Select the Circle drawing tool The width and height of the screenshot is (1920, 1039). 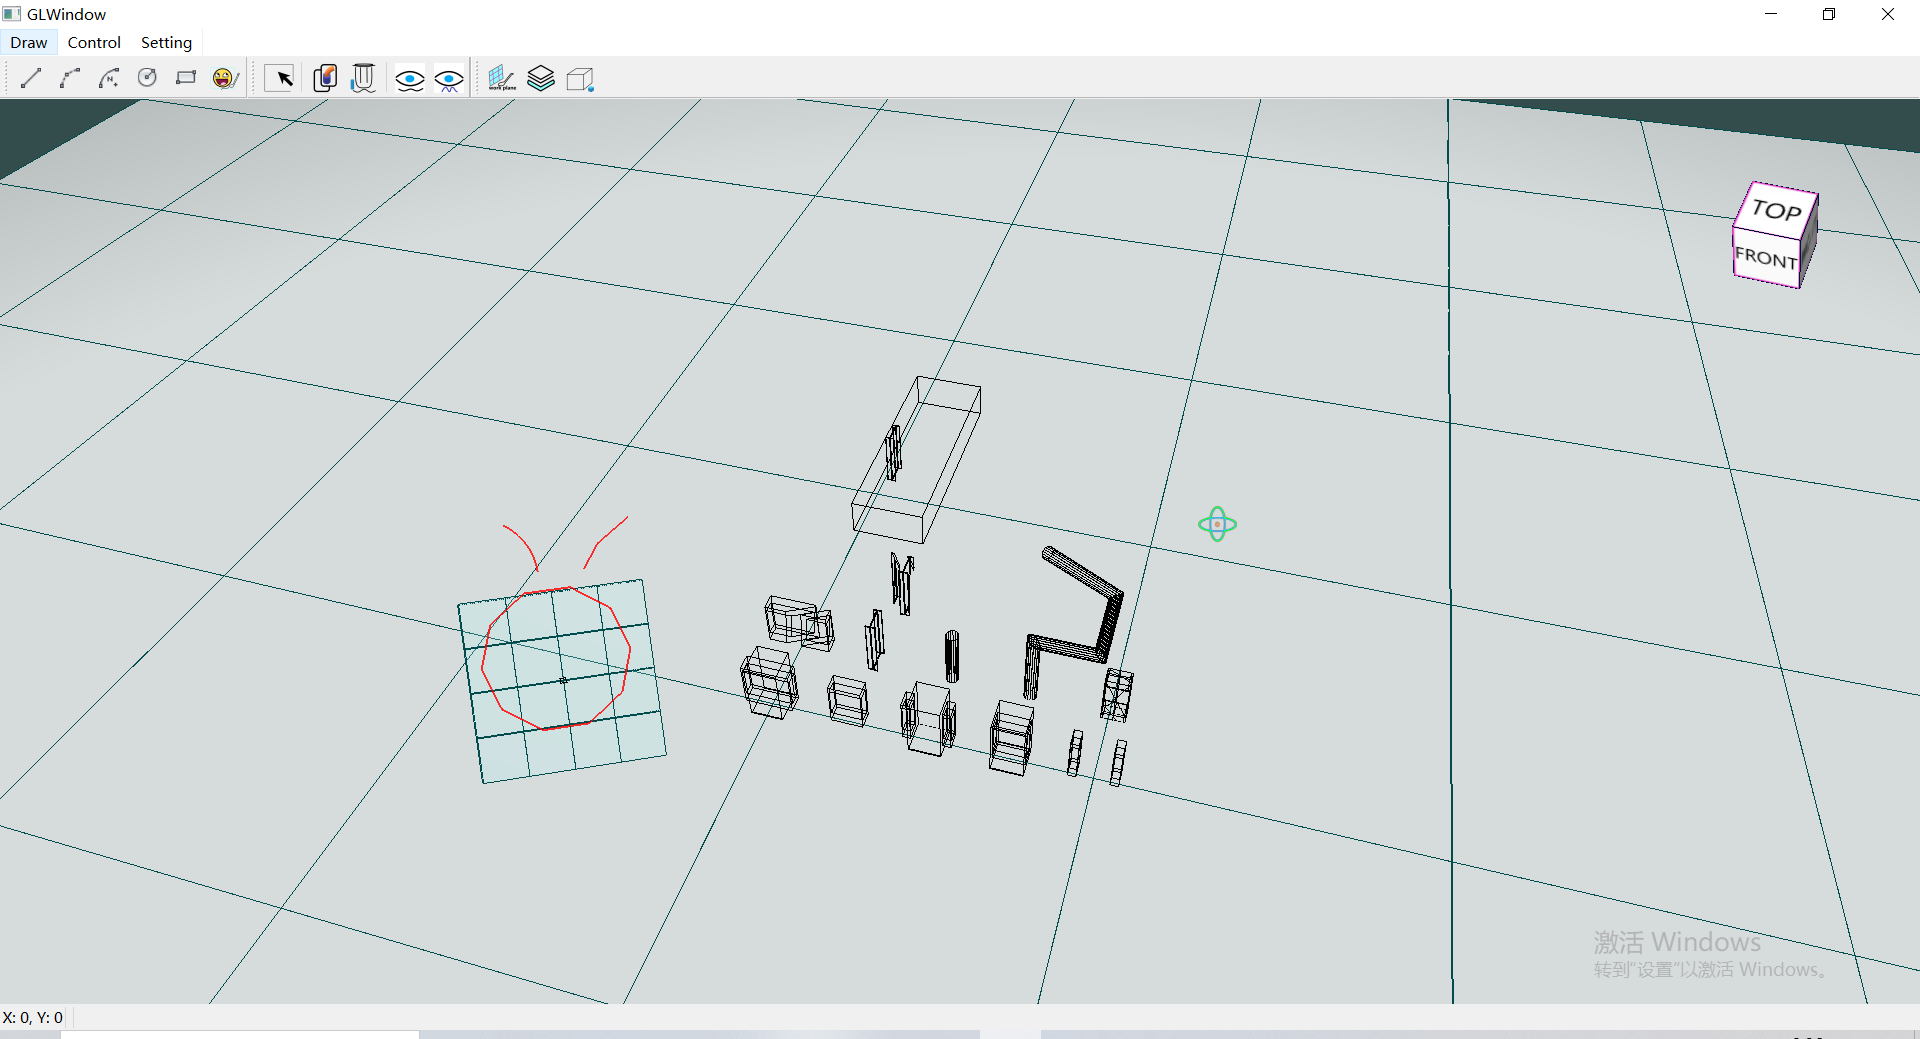coord(147,78)
